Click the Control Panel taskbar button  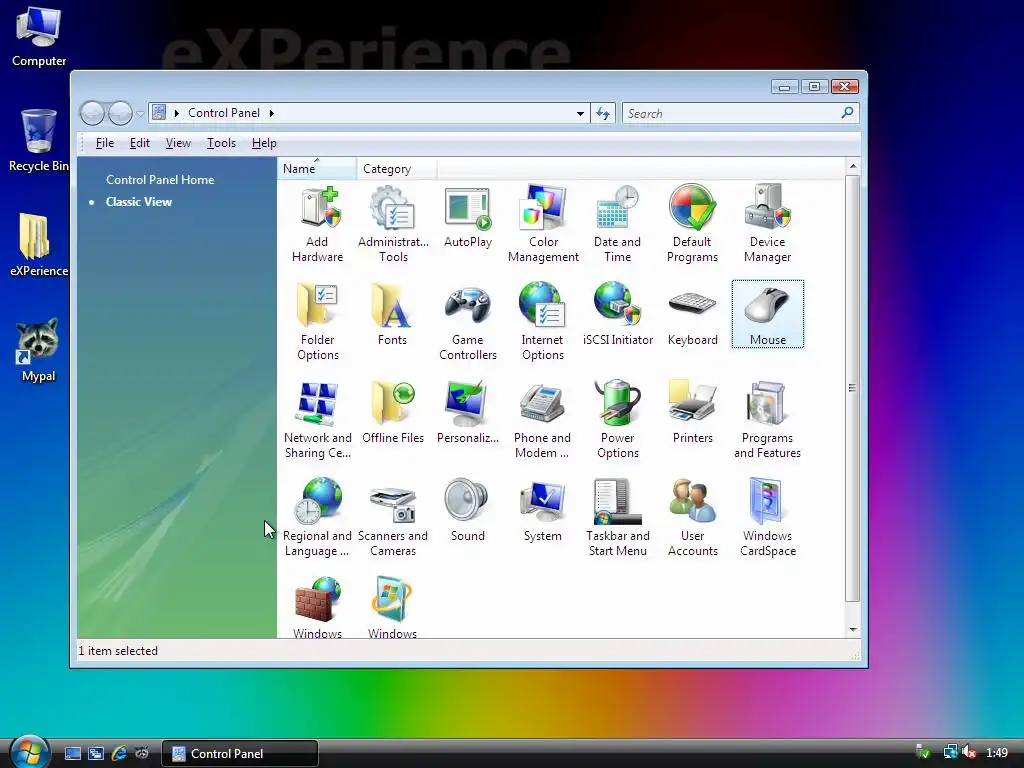point(240,754)
